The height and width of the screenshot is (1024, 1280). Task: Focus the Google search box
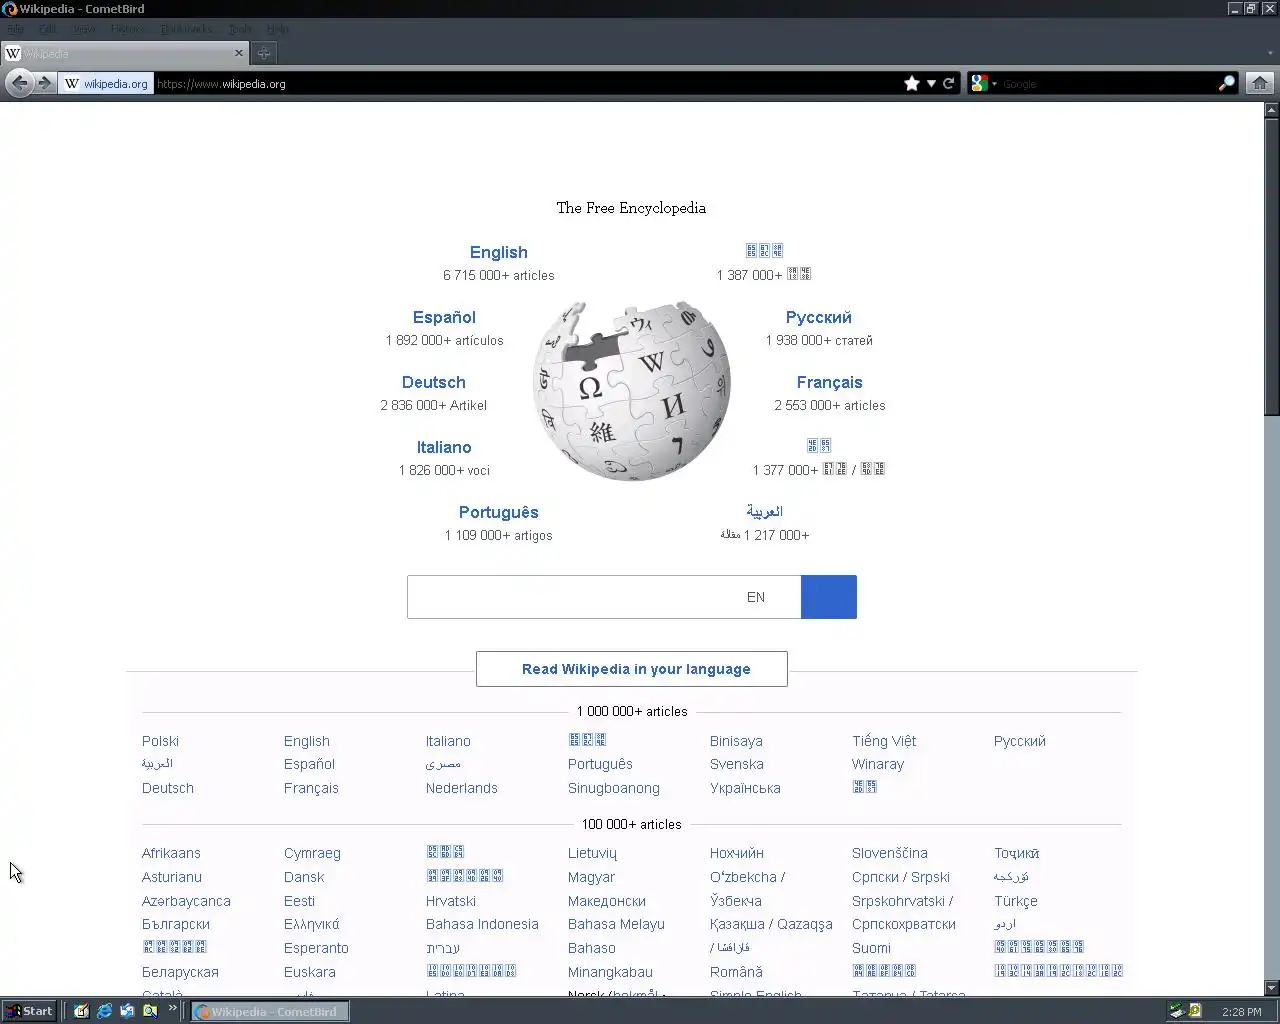[1108, 84]
